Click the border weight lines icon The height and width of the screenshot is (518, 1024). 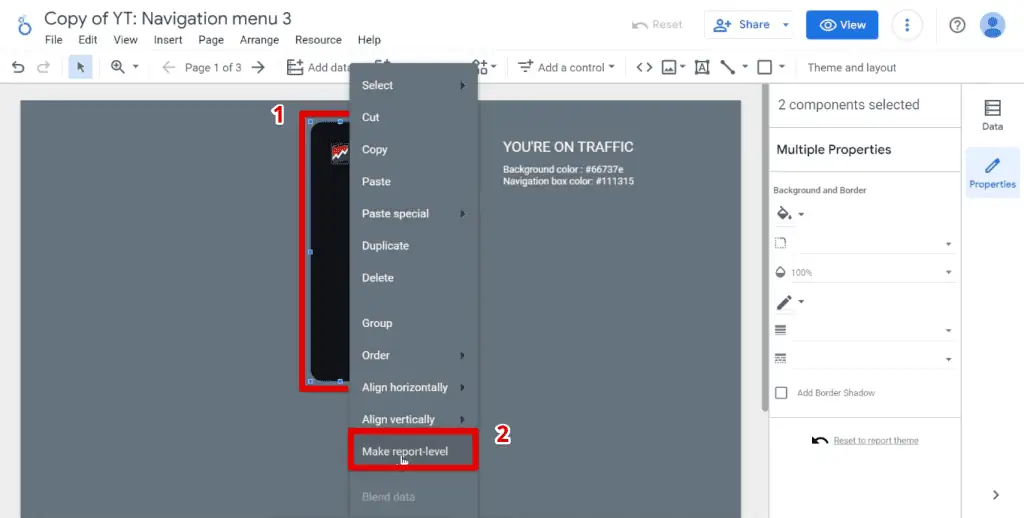click(780, 330)
